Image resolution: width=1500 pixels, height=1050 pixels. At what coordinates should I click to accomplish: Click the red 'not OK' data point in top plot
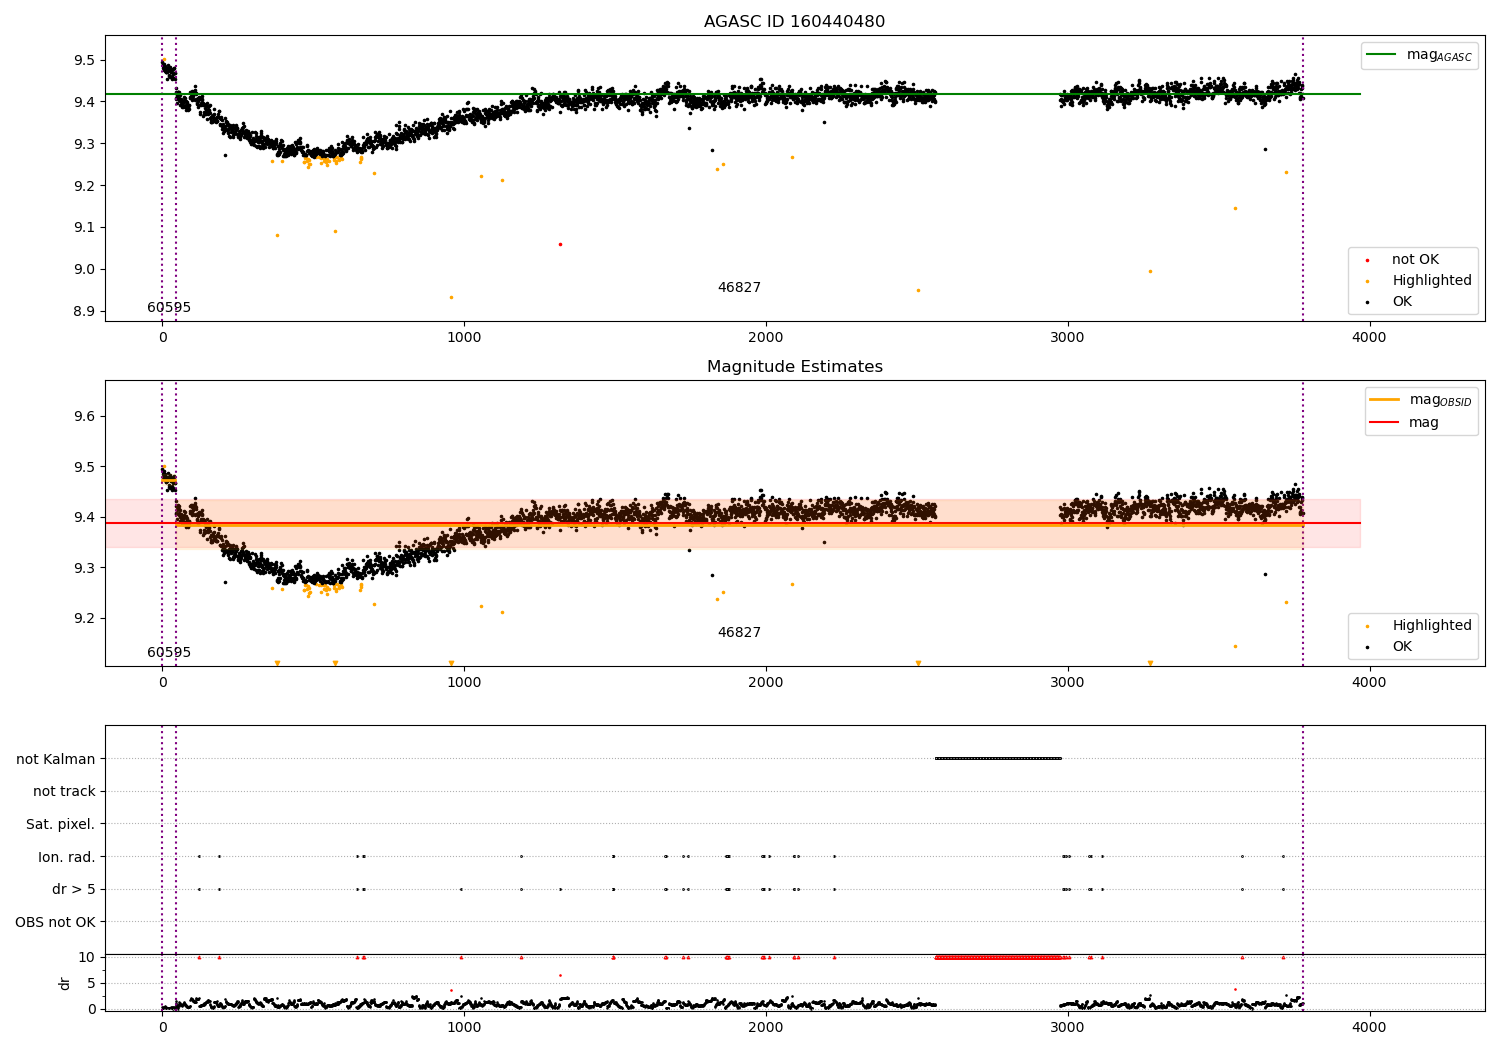(x=560, y=244)
